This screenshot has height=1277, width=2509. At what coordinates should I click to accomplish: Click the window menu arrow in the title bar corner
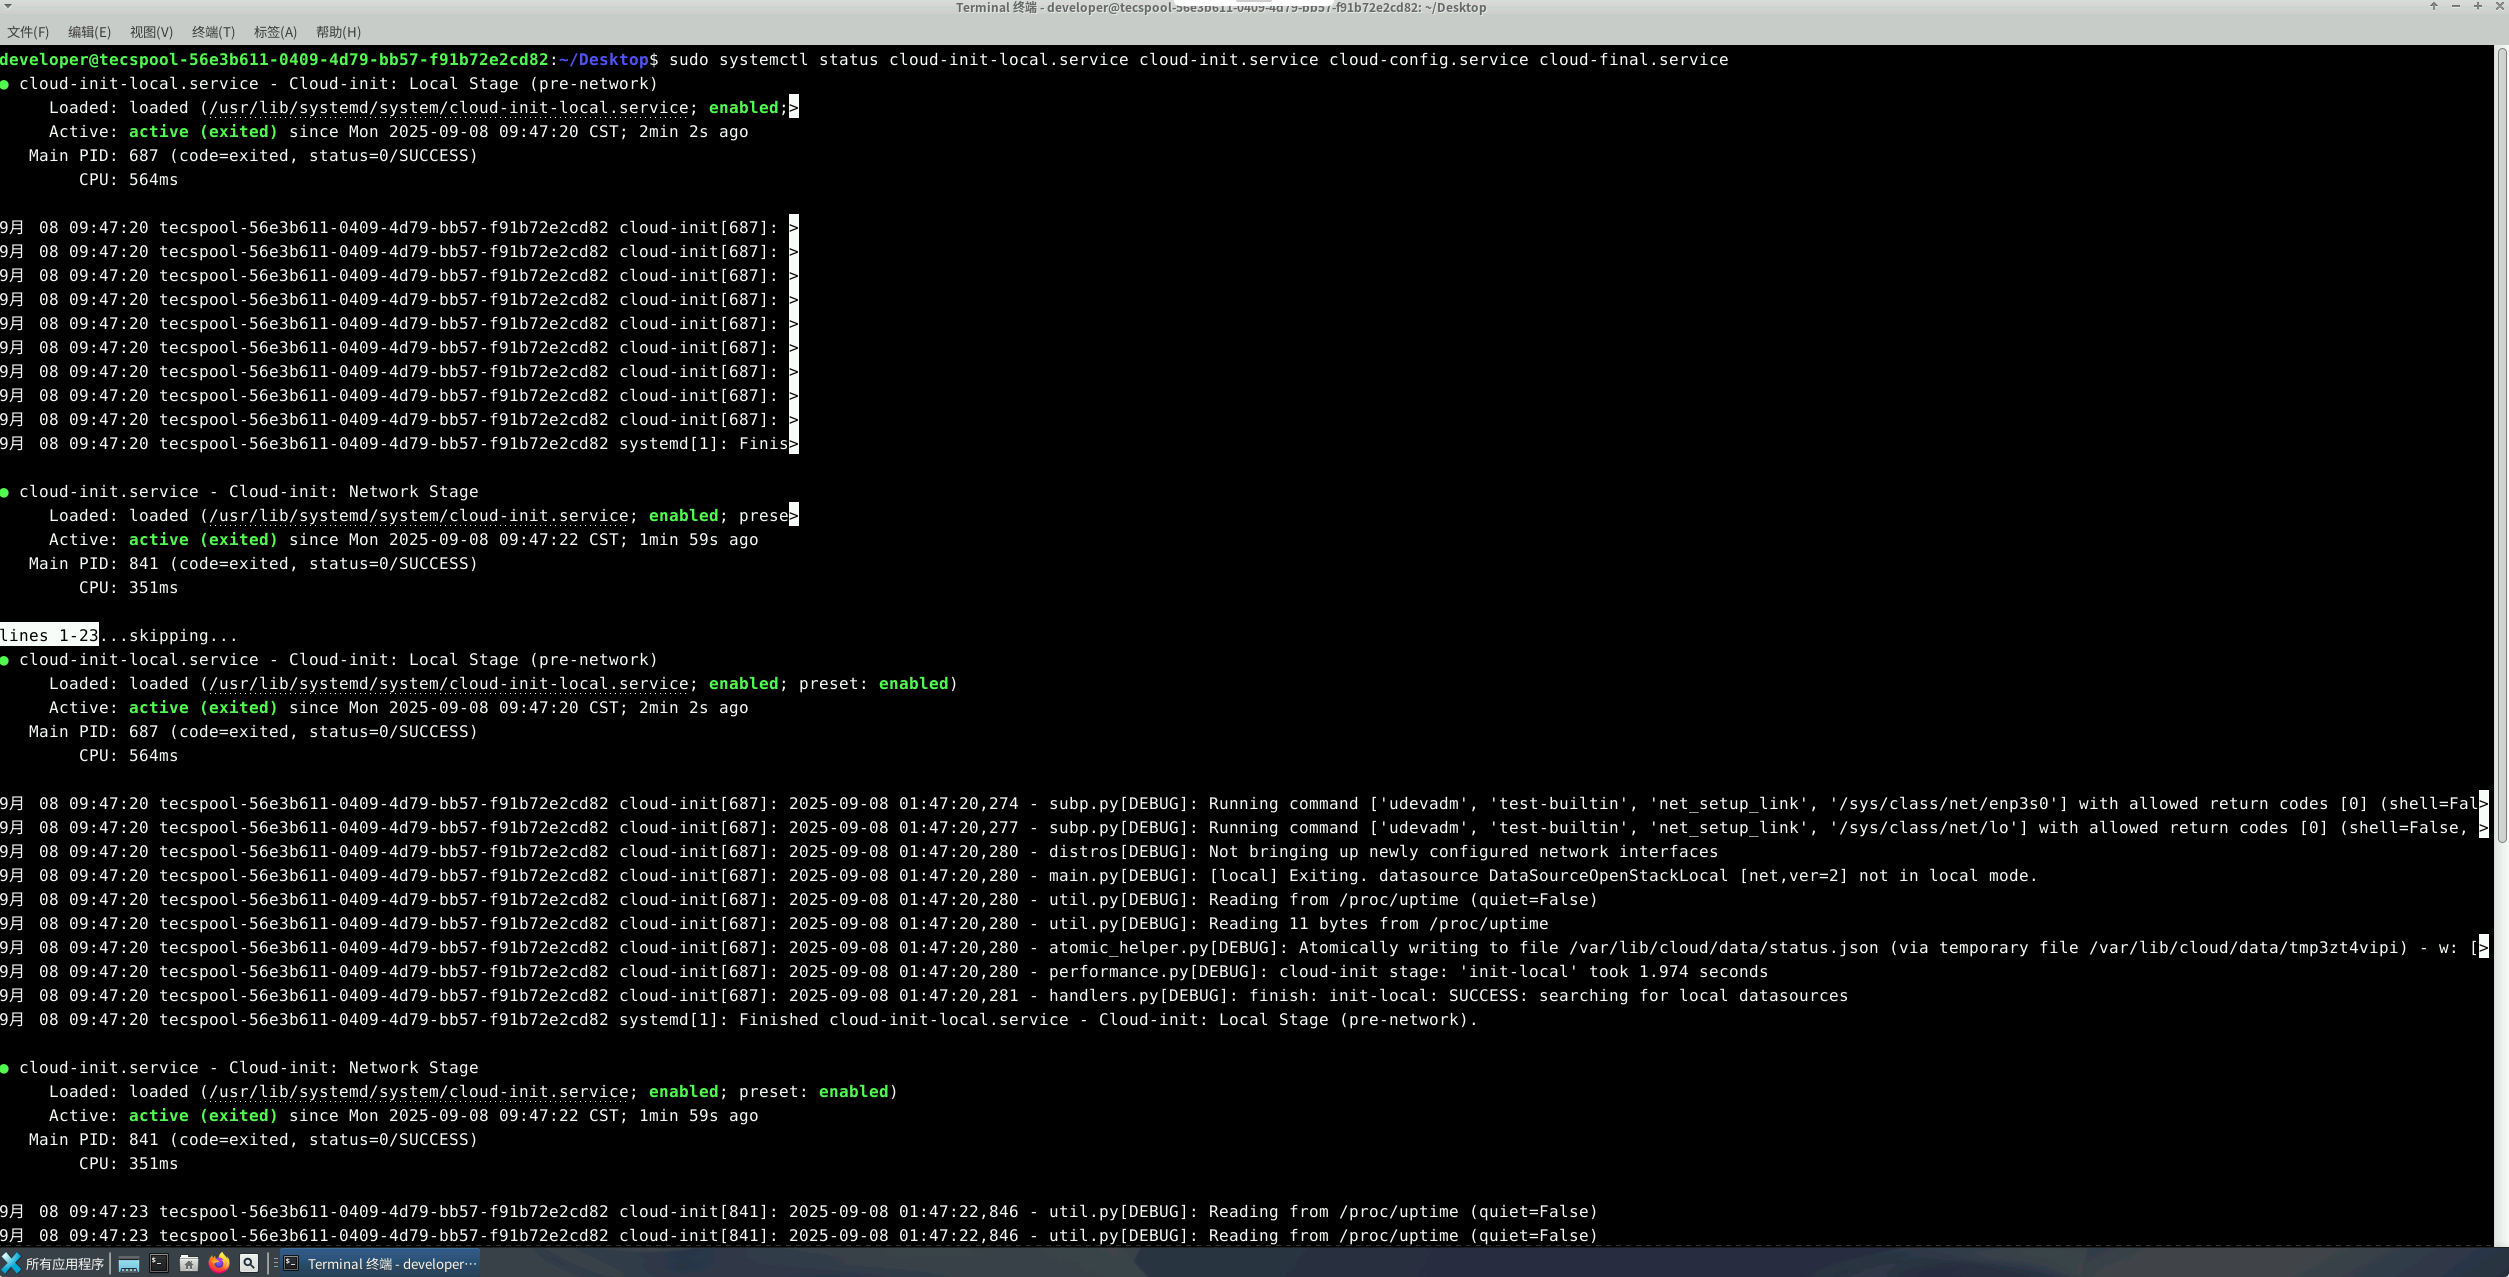[x=8, y=6]
